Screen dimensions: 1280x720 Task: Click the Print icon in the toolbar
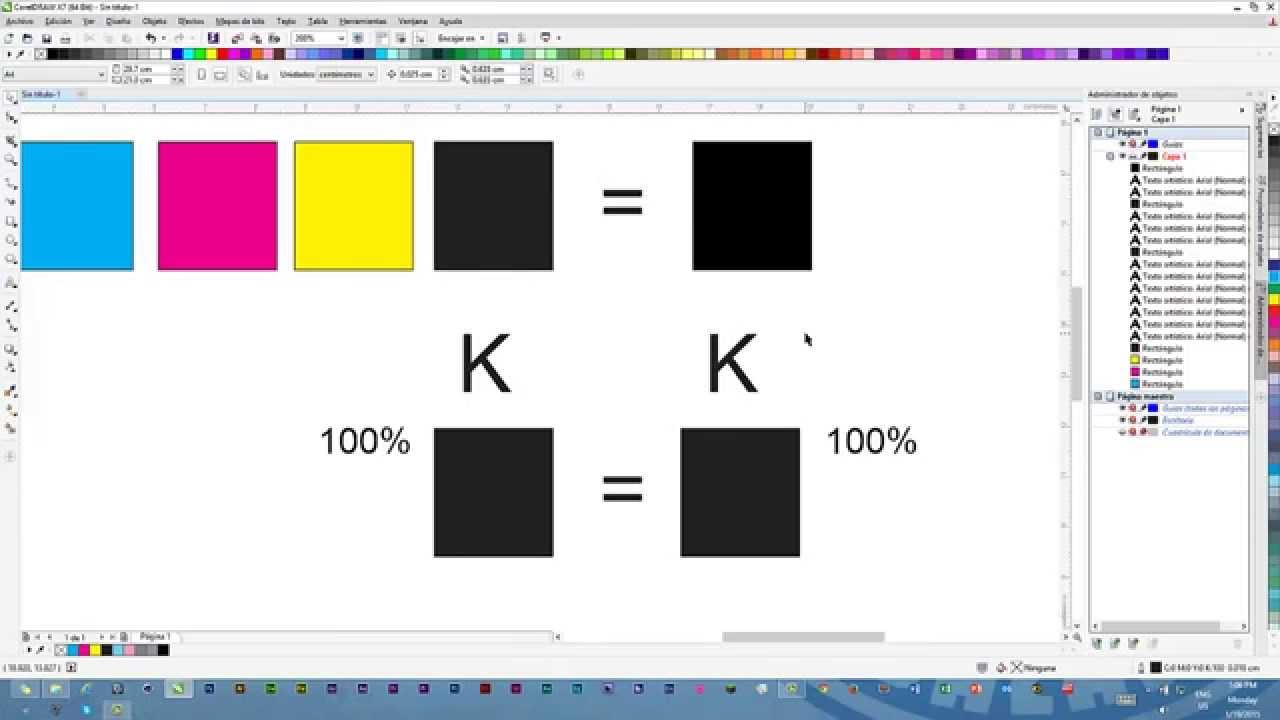tap(64, 38)
